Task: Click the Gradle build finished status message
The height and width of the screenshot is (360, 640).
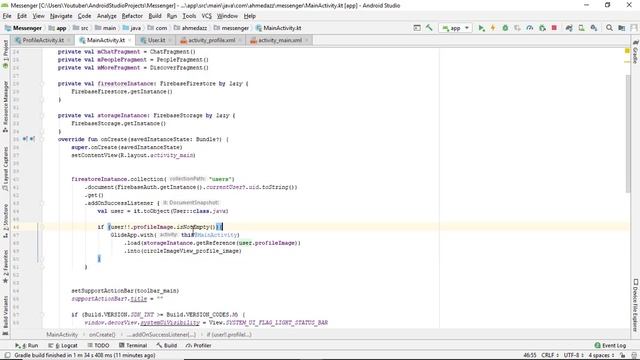Action: click(85, 355)
